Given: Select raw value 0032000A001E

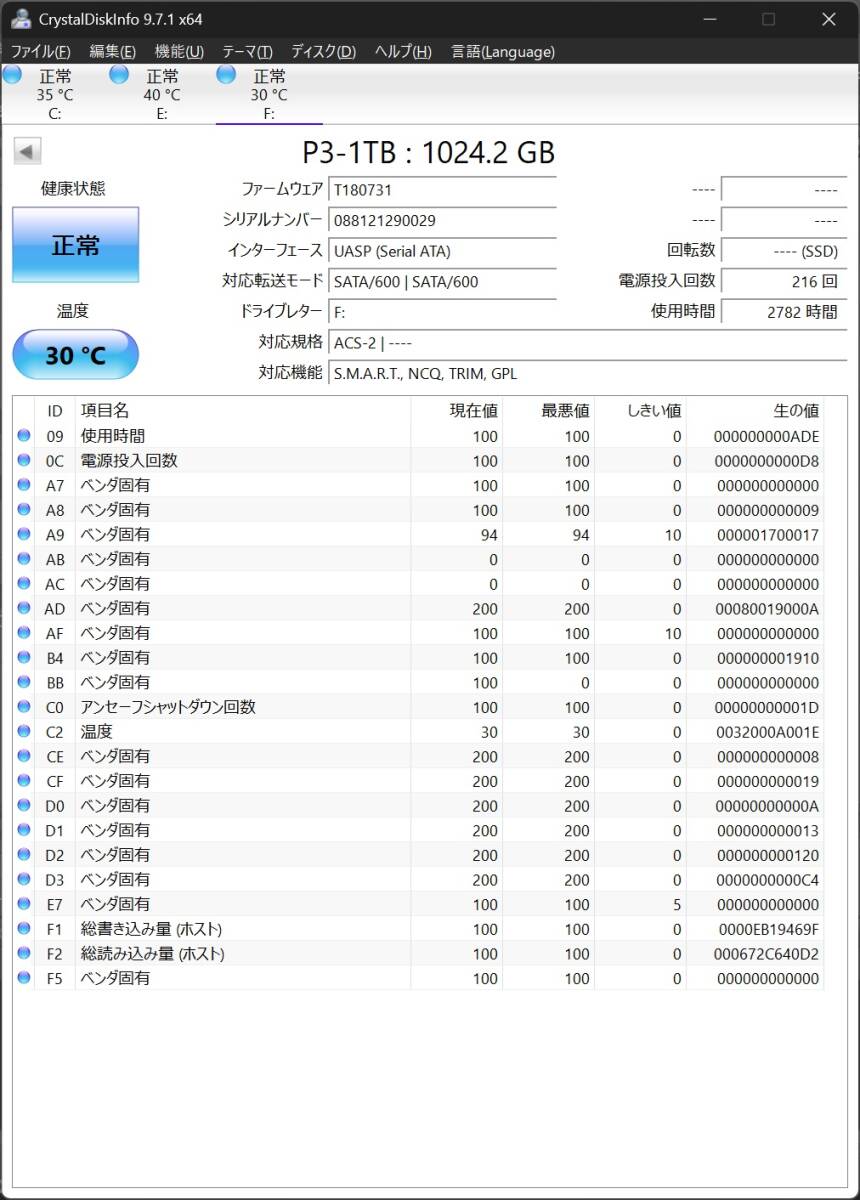Looking at the screenshot, I should click(767, 732).
